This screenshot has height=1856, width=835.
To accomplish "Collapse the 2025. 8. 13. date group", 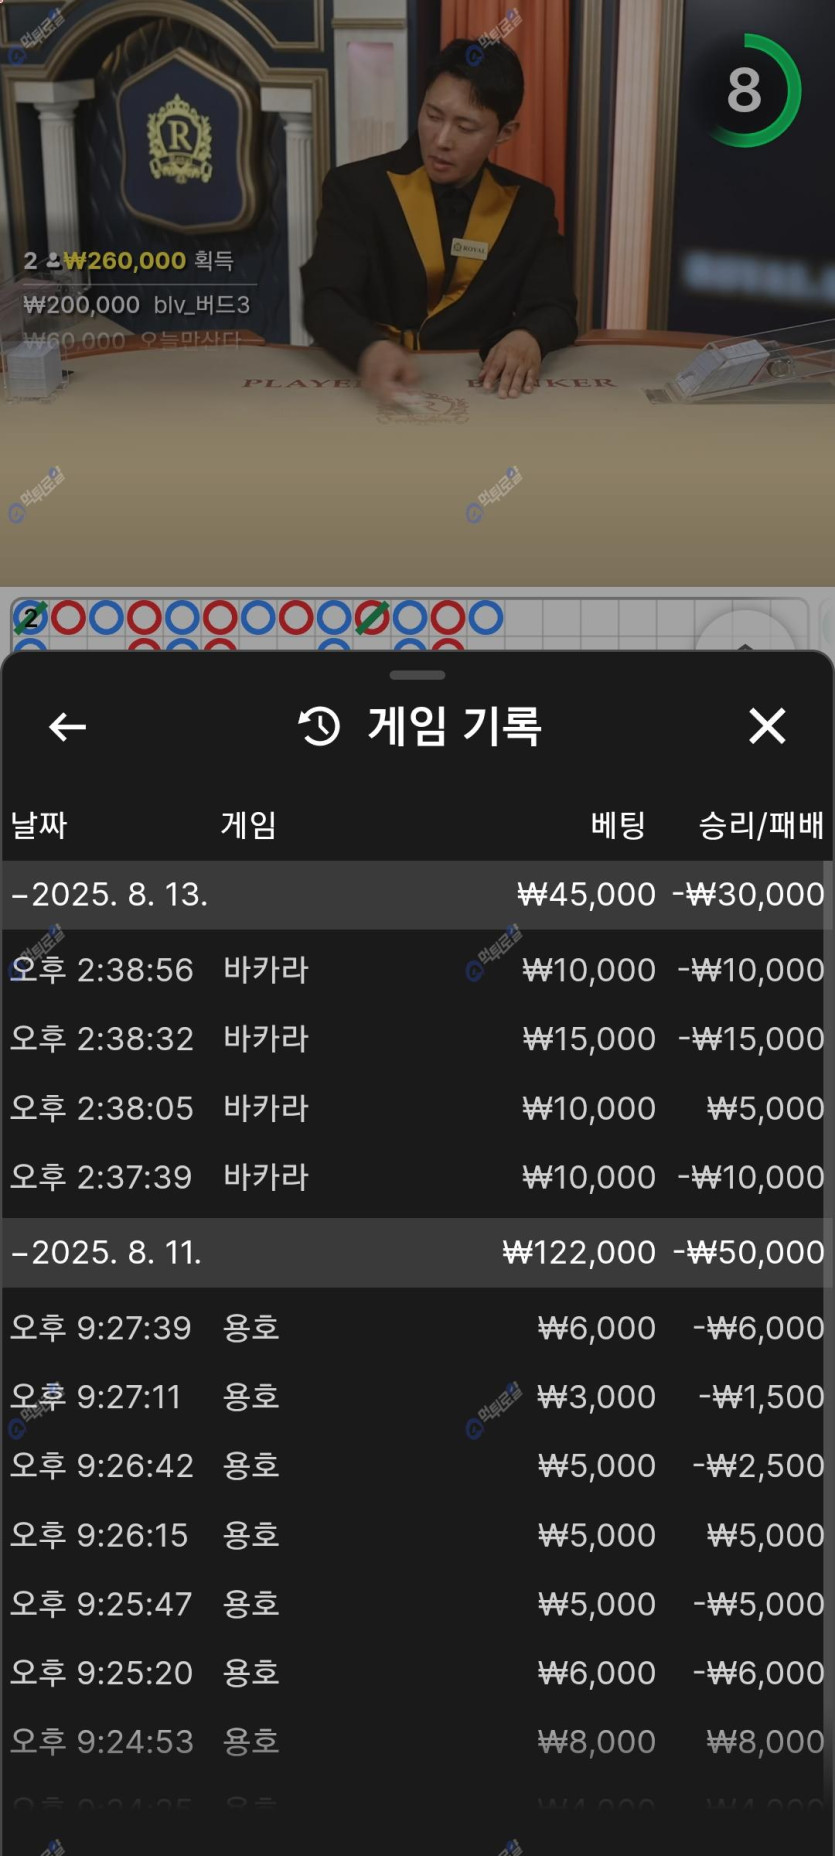I will click(417, 894).
